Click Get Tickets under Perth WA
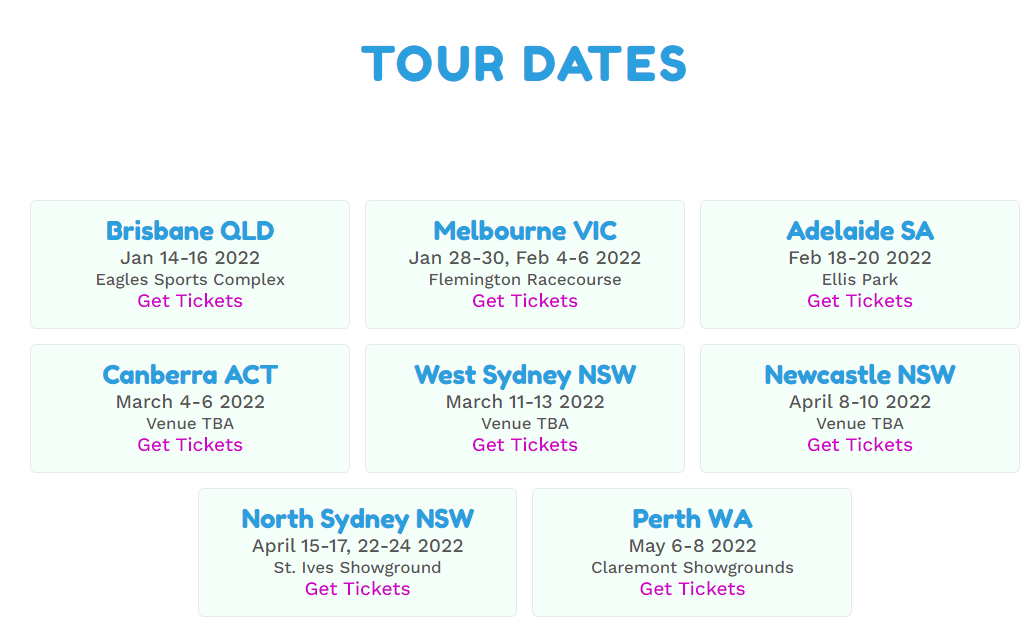This screenshot has width=1032, height=631. click(x=692, y=589)
